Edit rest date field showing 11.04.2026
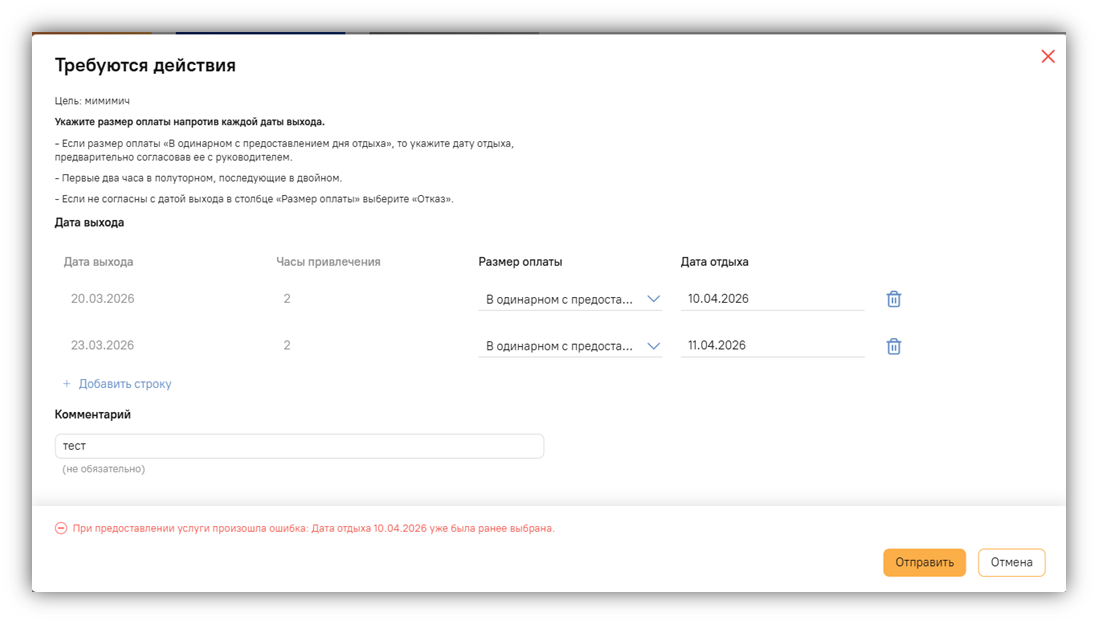Viewport: 1098px width, 624px height. (x=771, y=346)
